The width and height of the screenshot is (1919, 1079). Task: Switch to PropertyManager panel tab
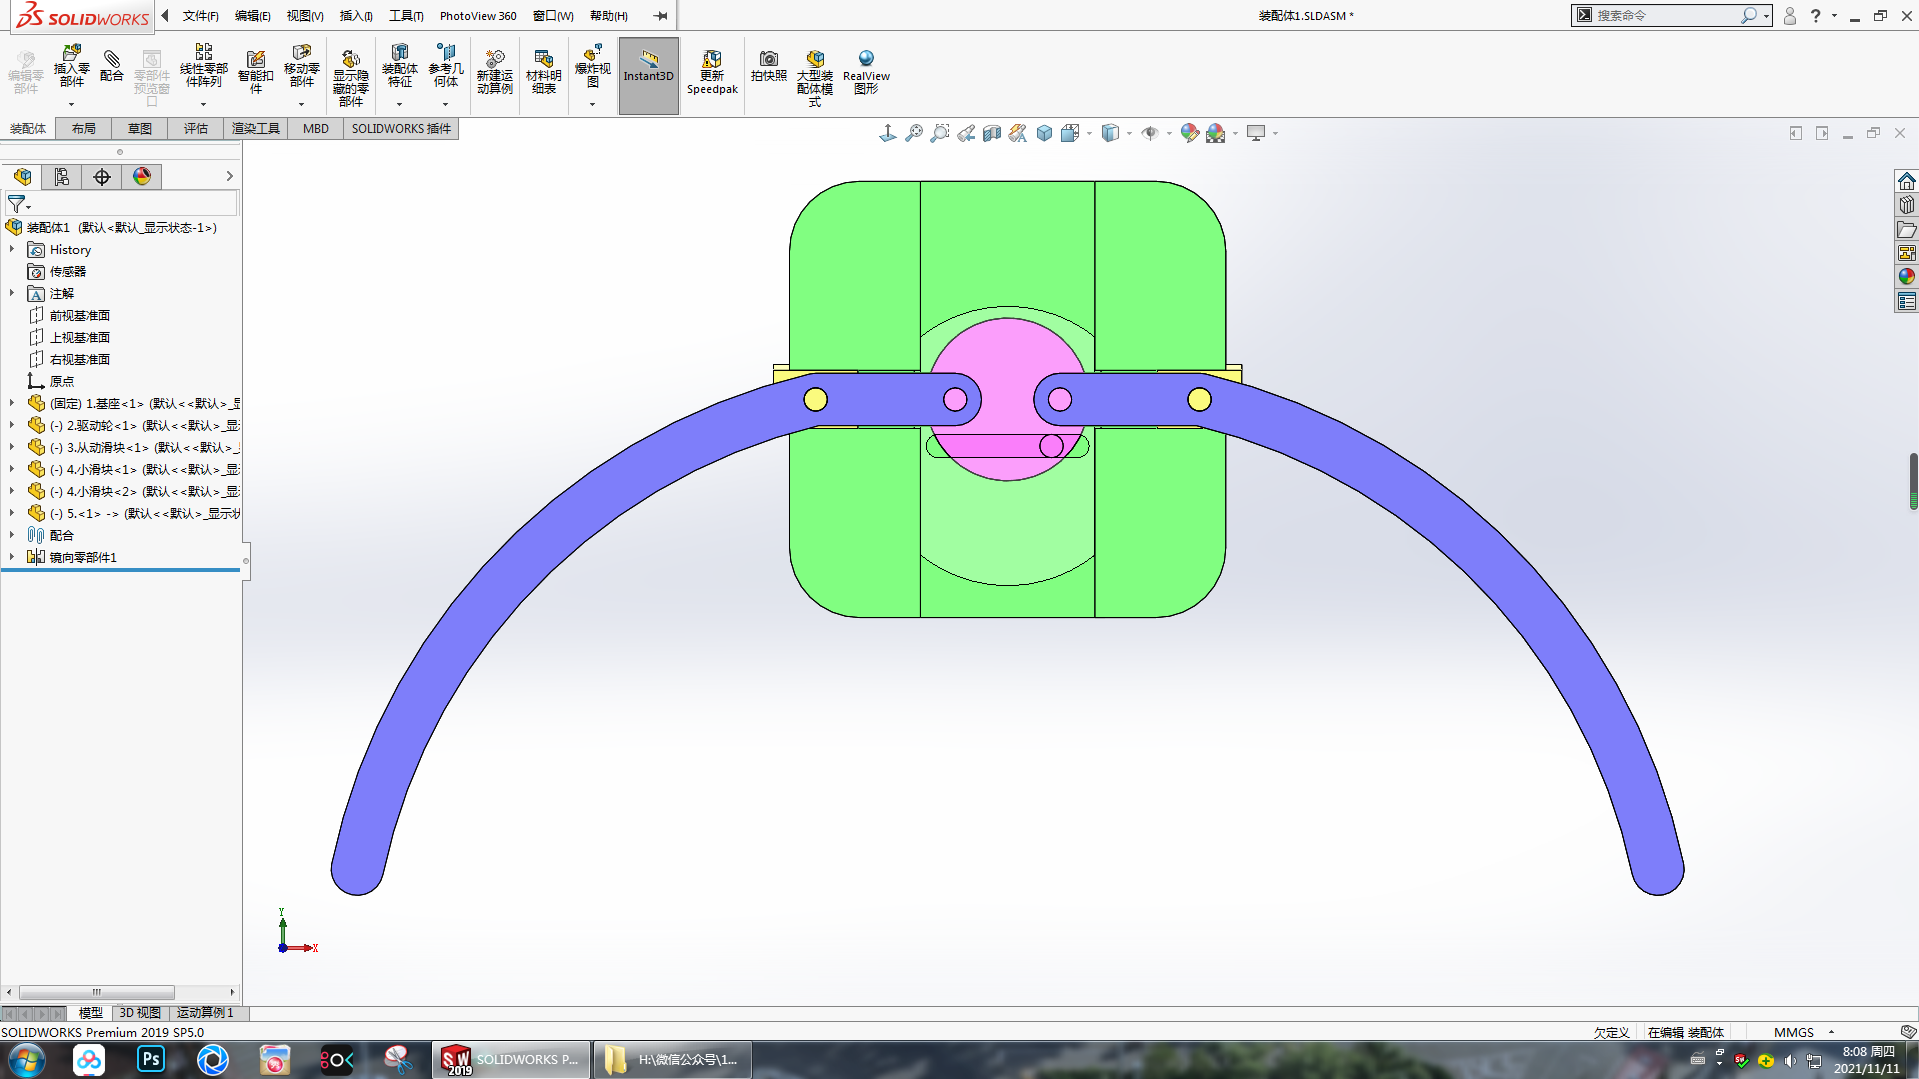62,177
